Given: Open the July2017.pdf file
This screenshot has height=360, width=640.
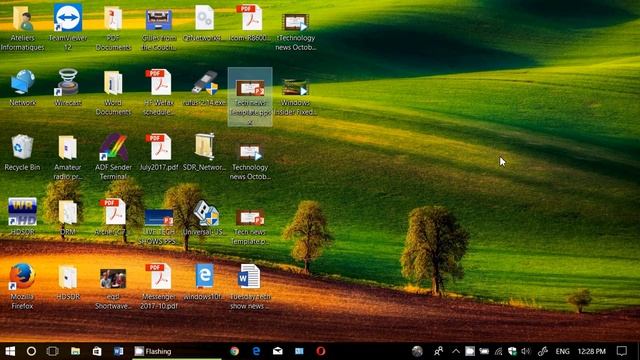Looking at the screenshot, I should [159, 152].
